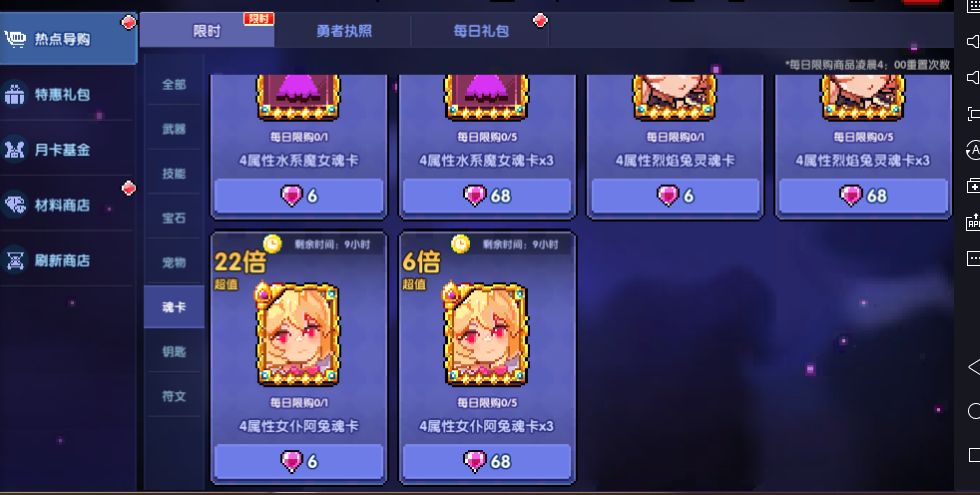Viewport: 980px width, 495px height.
Task: Switch to the 勇者执照 tab
Action: click(x=343, y=30)
